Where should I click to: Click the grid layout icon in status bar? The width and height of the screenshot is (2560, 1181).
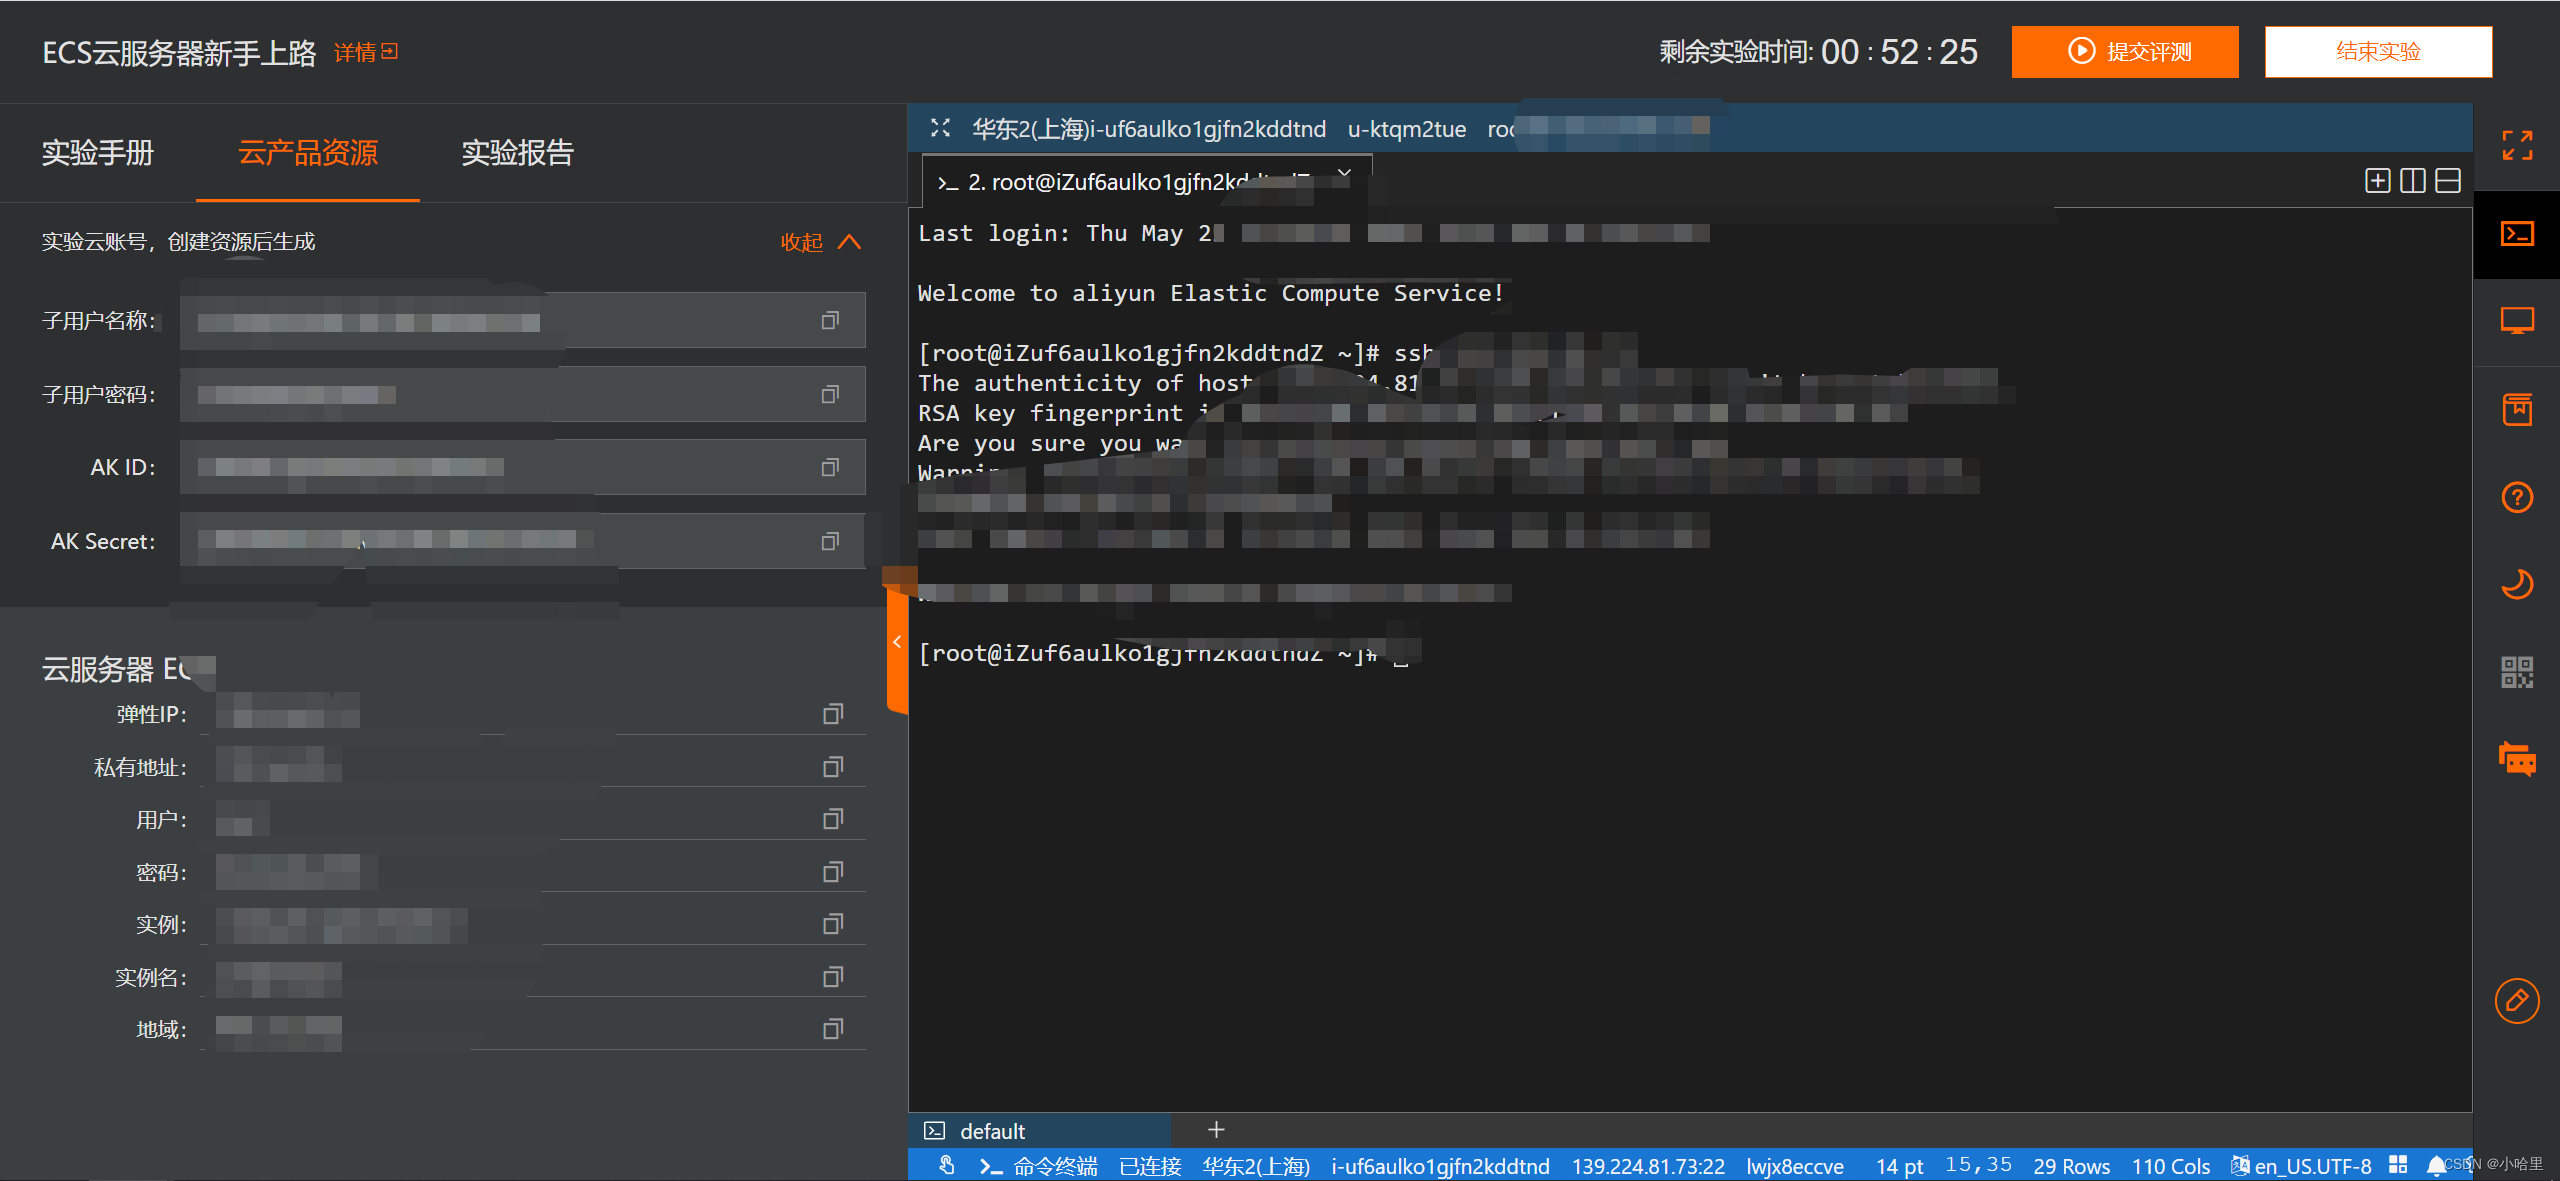pyautogui.click(x=2398, y=1165)
